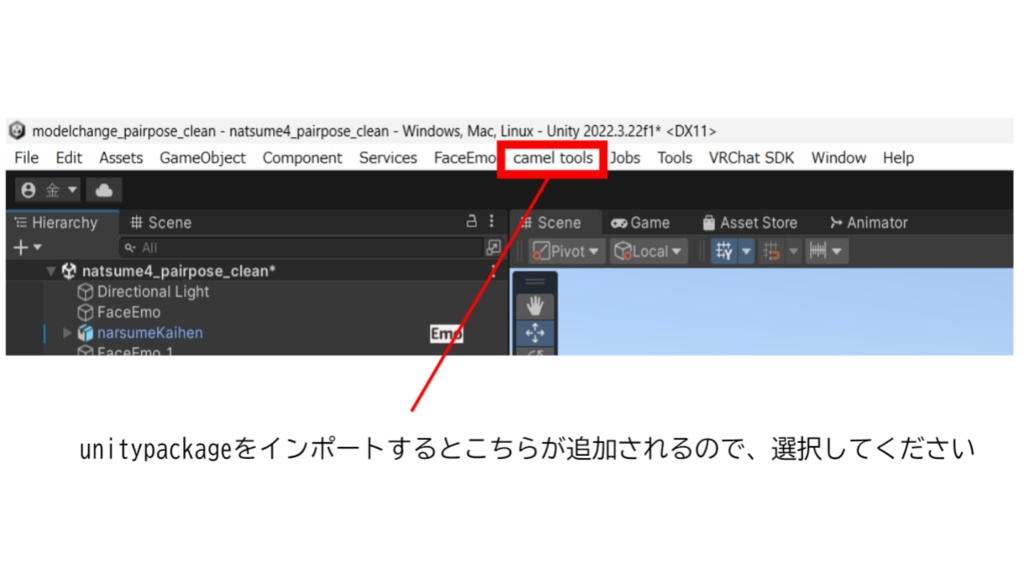Click the tools overlay drag handle

[535, 281]
